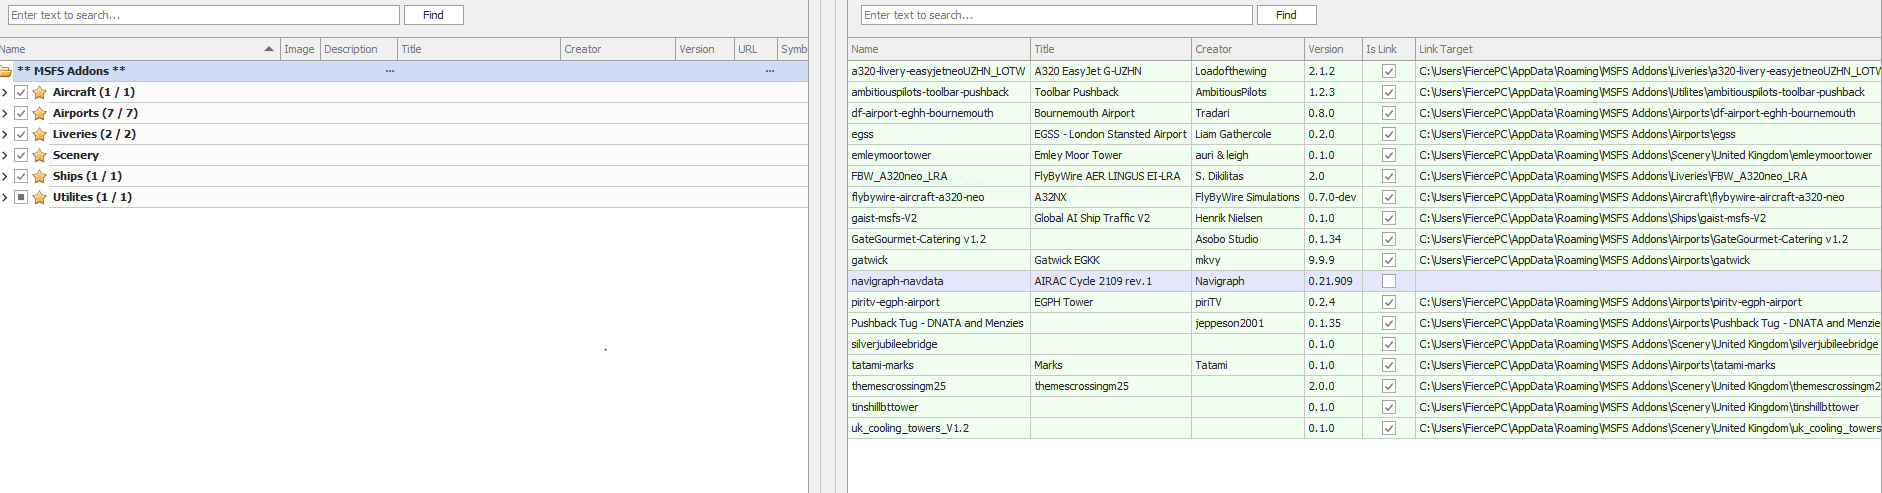Click the star icon beside Ships
Screen dimensions: 1882x493
tap(40, 176)
